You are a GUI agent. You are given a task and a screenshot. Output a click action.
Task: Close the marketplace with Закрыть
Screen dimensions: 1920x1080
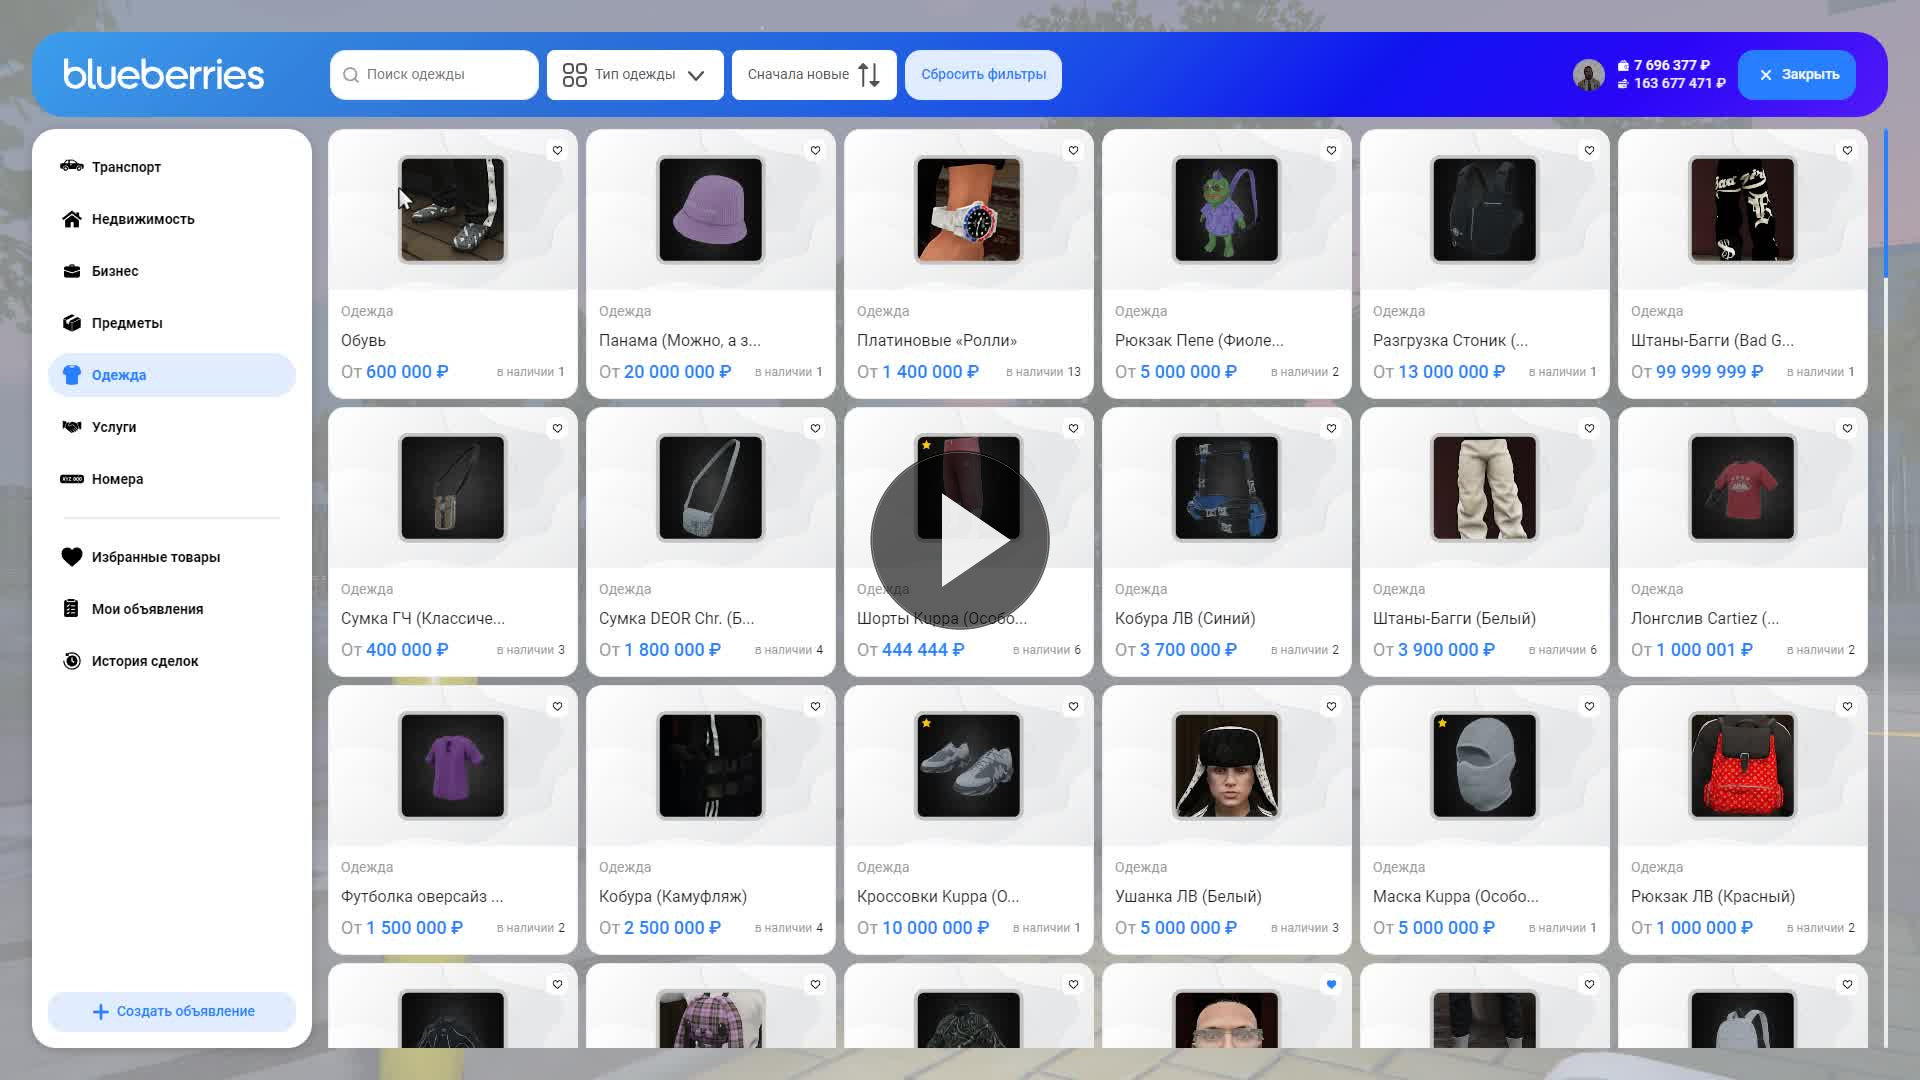pos(1797,75)
